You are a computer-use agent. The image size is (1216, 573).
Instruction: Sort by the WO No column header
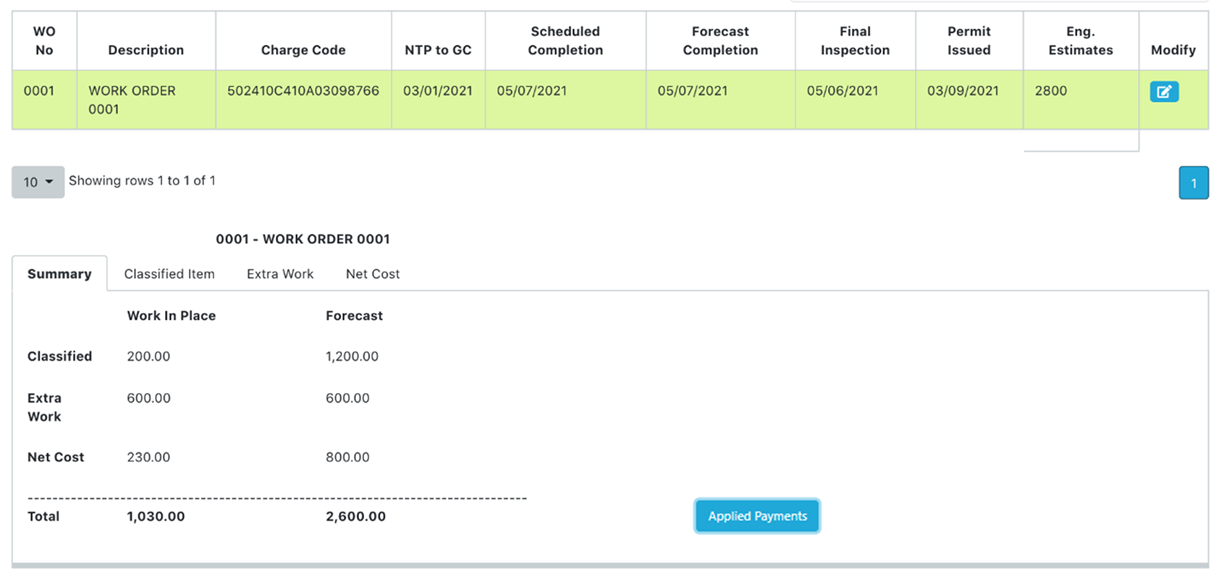coord(44,41)
